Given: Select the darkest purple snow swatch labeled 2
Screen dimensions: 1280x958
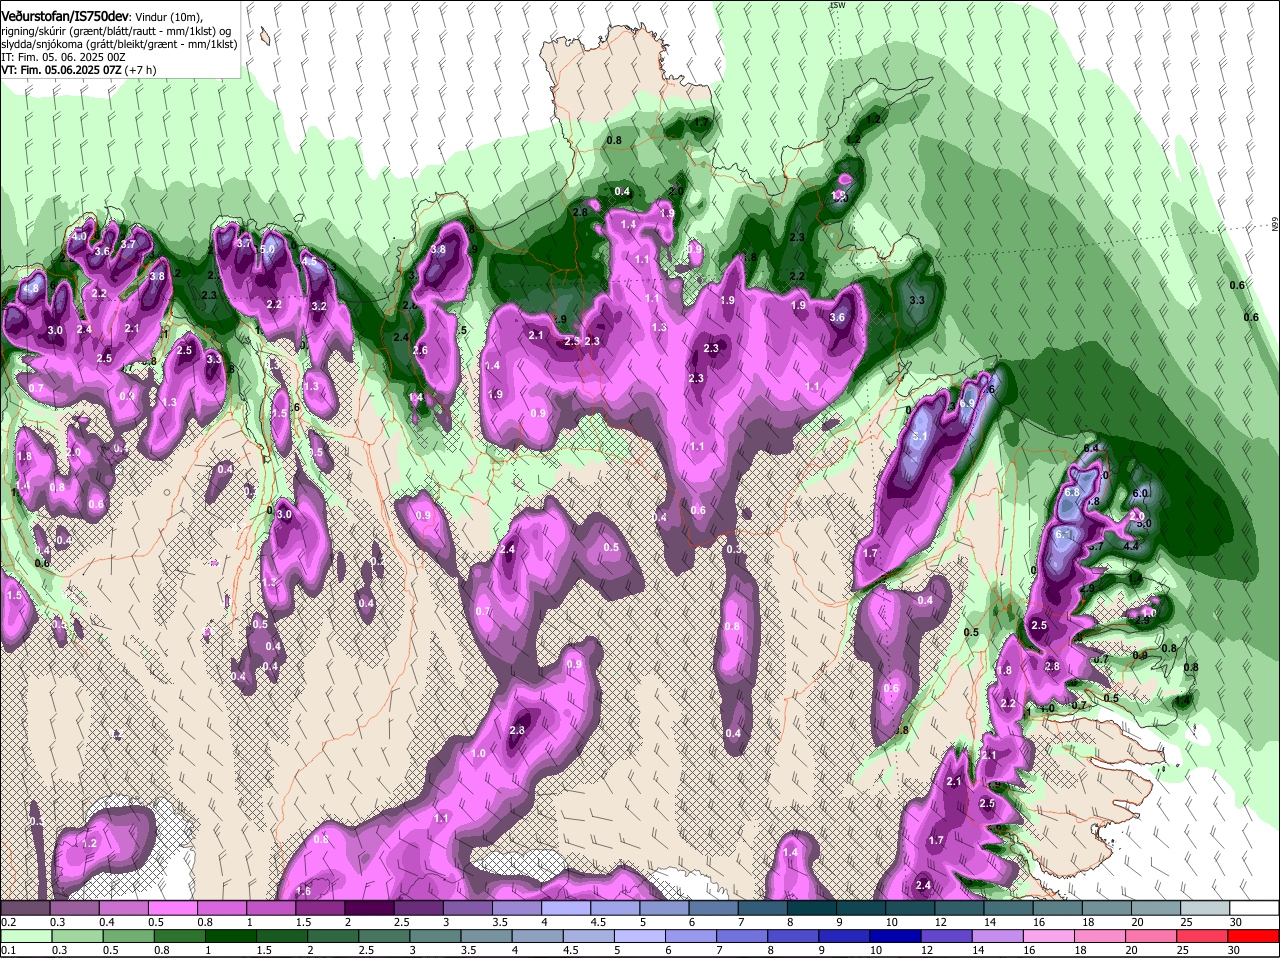Looking at the screenshot, I should click(x=370, y=907).
